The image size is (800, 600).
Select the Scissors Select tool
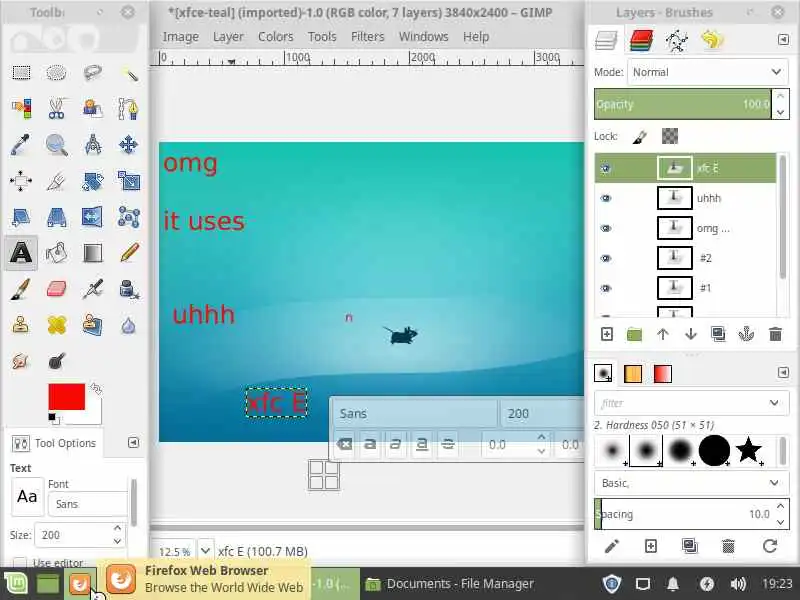click(56, 109)
